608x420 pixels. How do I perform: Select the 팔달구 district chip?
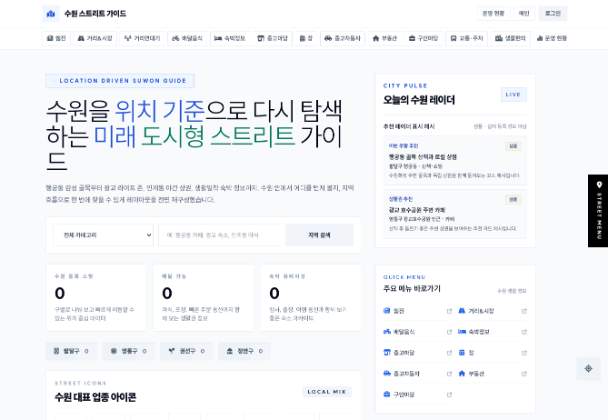click(x=71, y=351)
